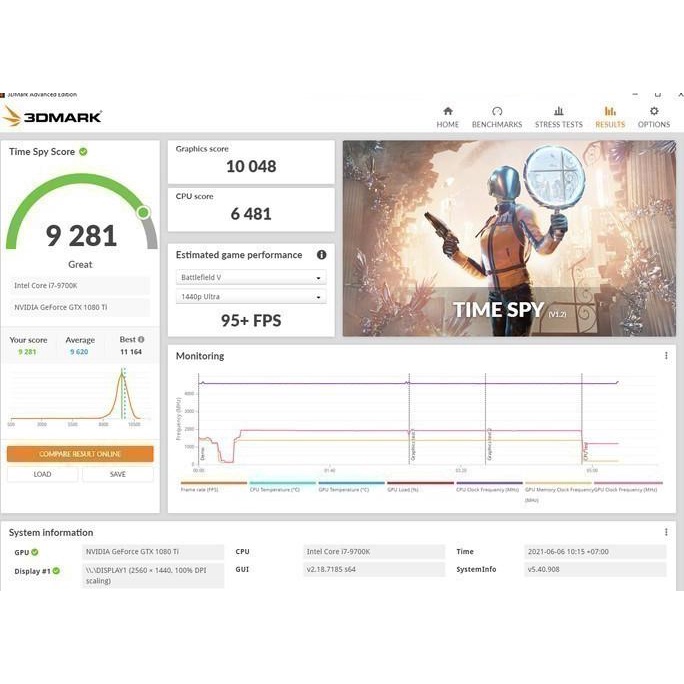684x684 pixels.
Task: Toggle the Frame rate (FPS) legend series
Action: [x=199, y=487]
